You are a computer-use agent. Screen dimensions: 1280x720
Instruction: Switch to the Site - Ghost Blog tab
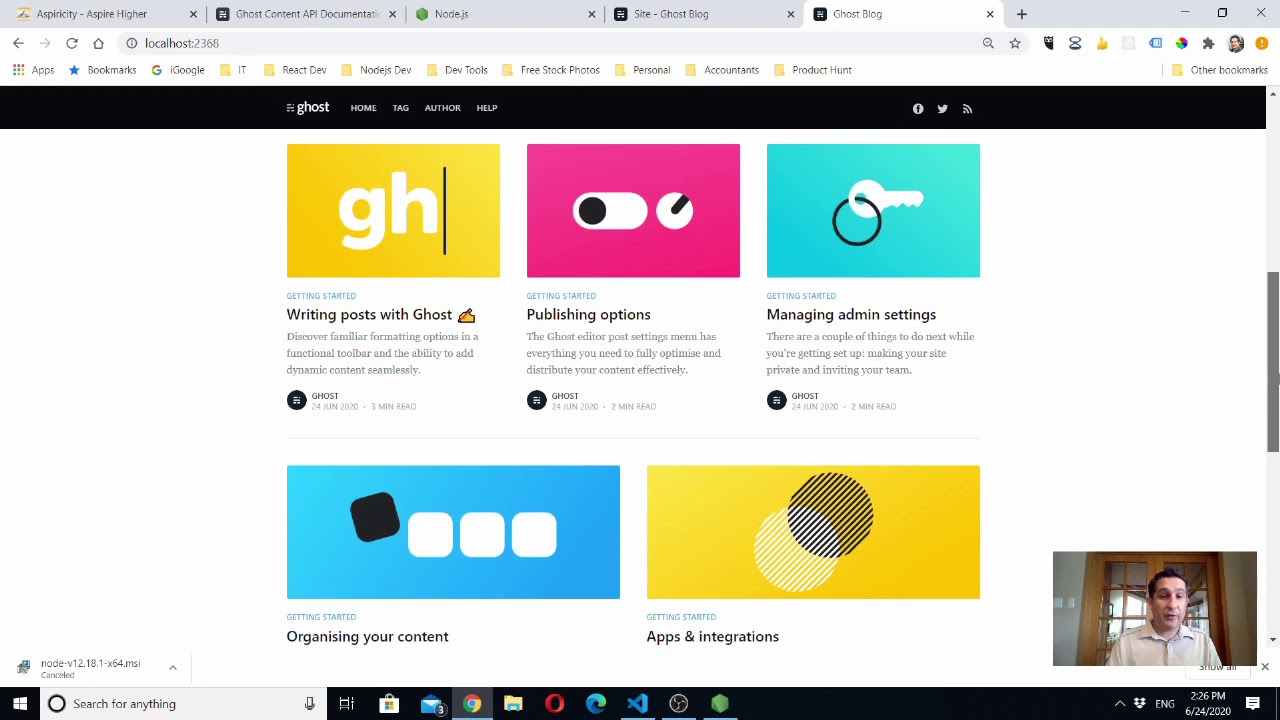tap(703, 14)
